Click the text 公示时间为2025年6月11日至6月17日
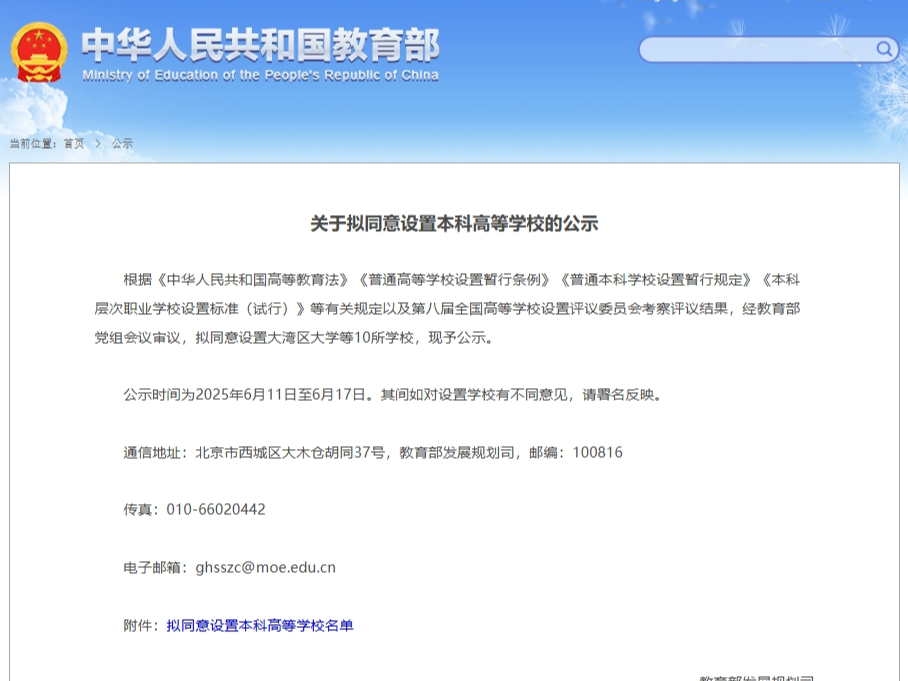Screen dimensions: 908x681 tap(244, 395)
